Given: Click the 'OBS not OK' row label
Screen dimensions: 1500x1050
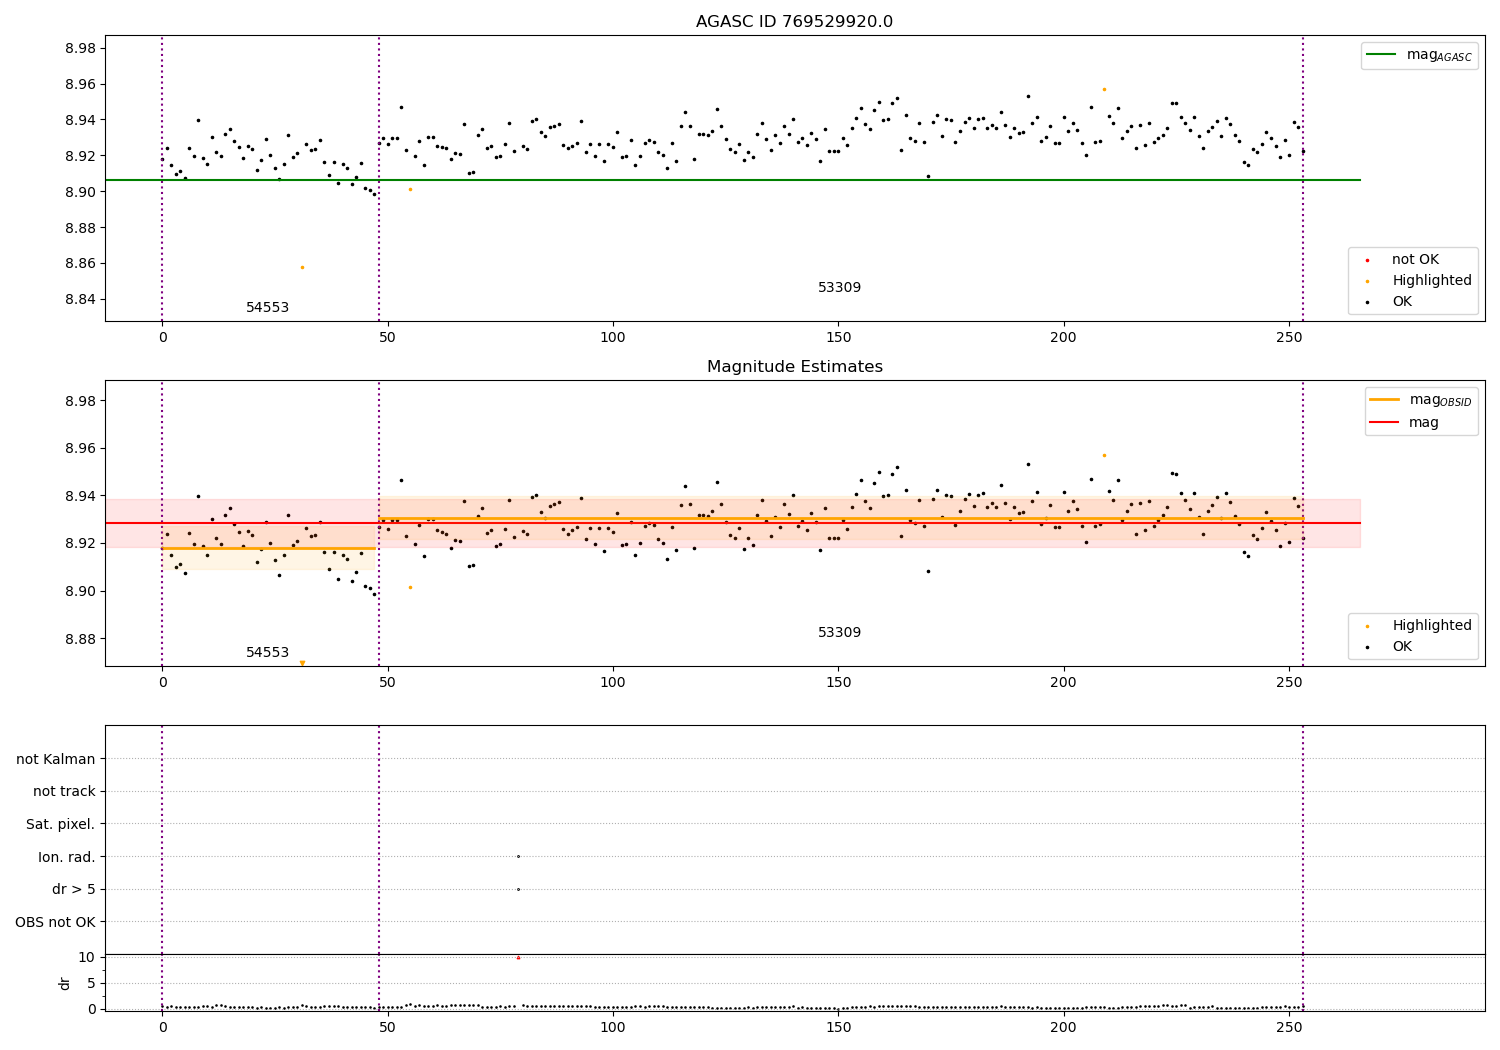Looking at the screenshot, I should click(x=56, y=923).
